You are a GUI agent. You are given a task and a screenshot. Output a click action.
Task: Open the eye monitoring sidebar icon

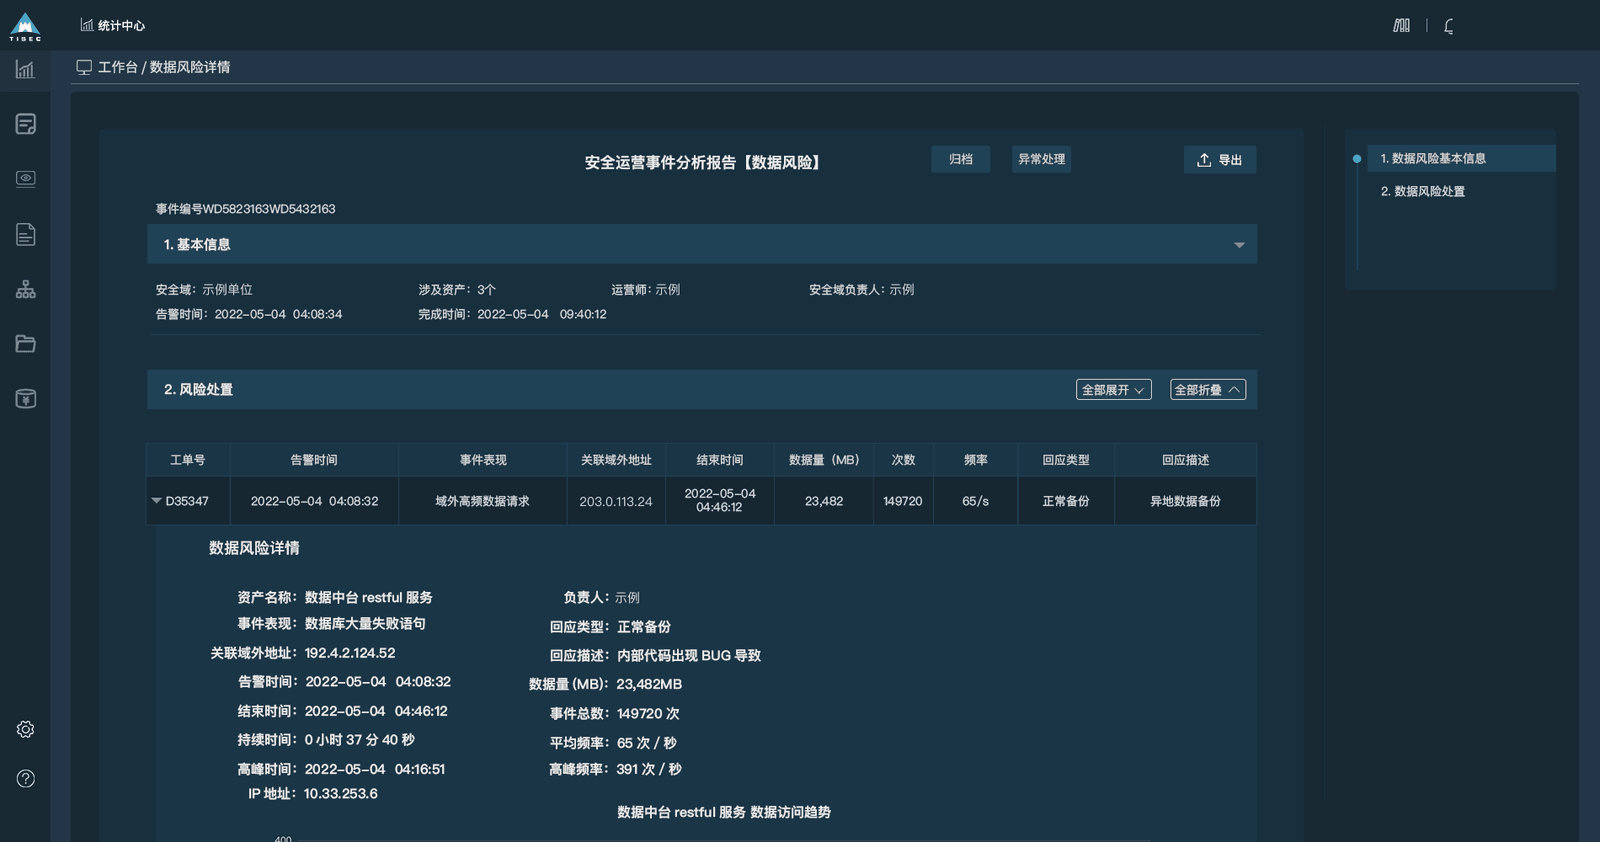[x=26, y=179]
